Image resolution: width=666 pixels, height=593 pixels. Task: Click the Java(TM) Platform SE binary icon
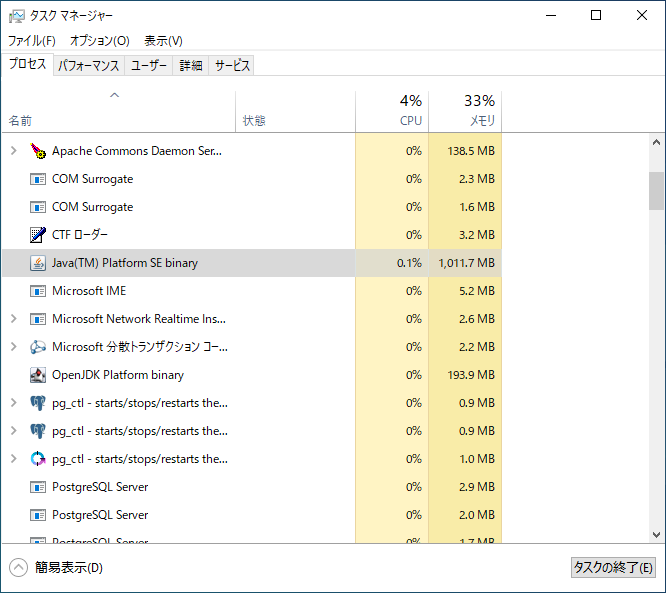38,263
